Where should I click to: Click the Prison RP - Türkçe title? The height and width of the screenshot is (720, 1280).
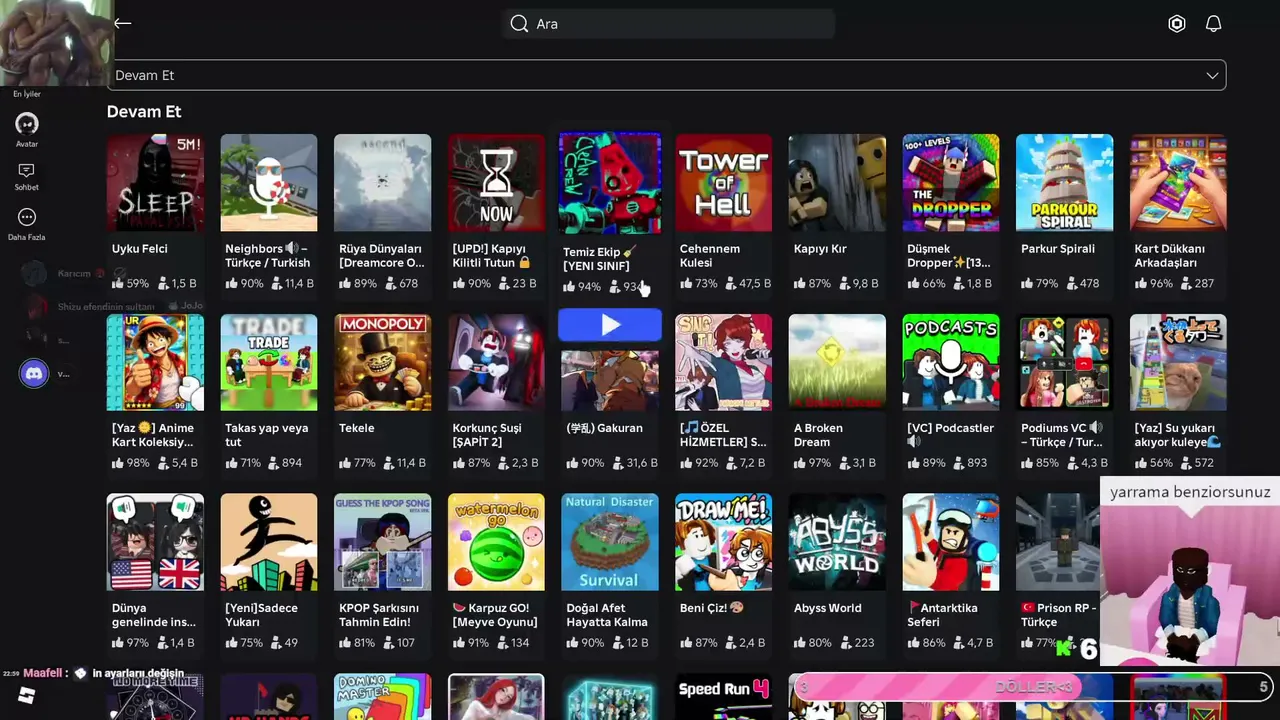(x=1059, y=615)
